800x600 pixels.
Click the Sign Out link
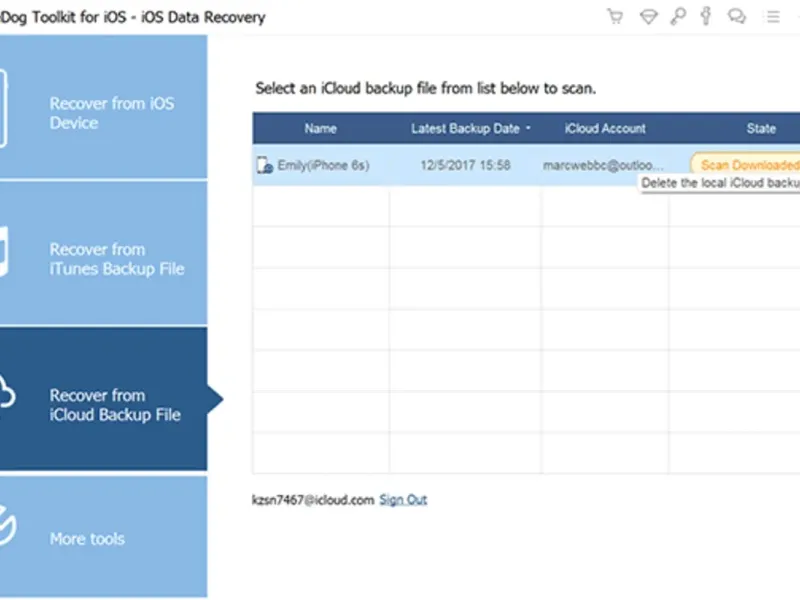click(403, 499)
